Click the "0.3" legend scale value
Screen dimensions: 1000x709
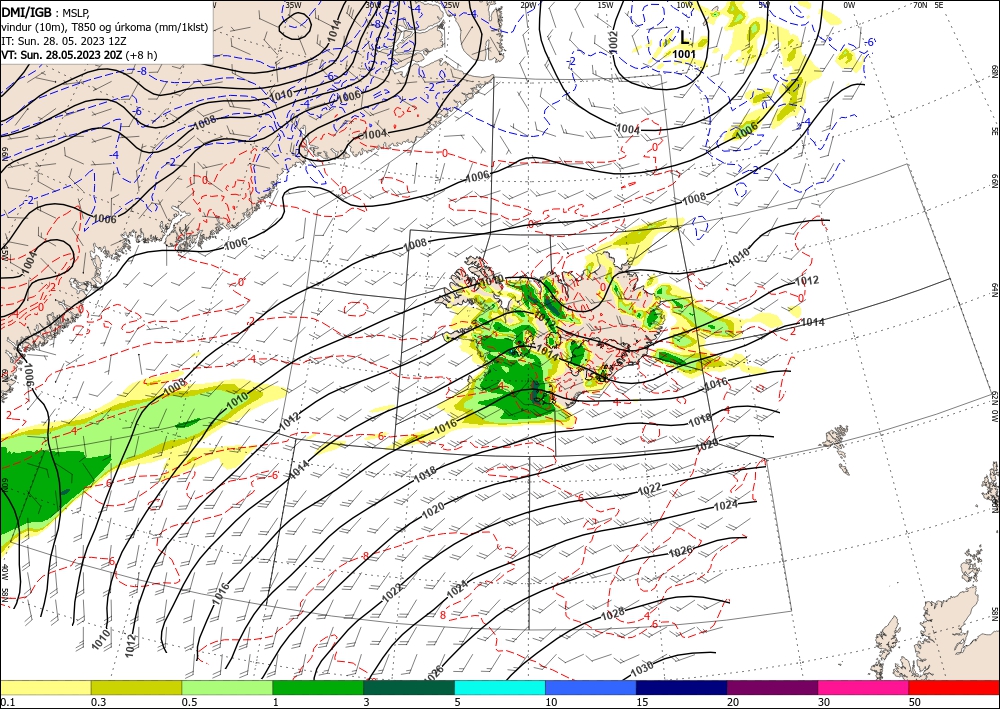(x=98, y=702)
